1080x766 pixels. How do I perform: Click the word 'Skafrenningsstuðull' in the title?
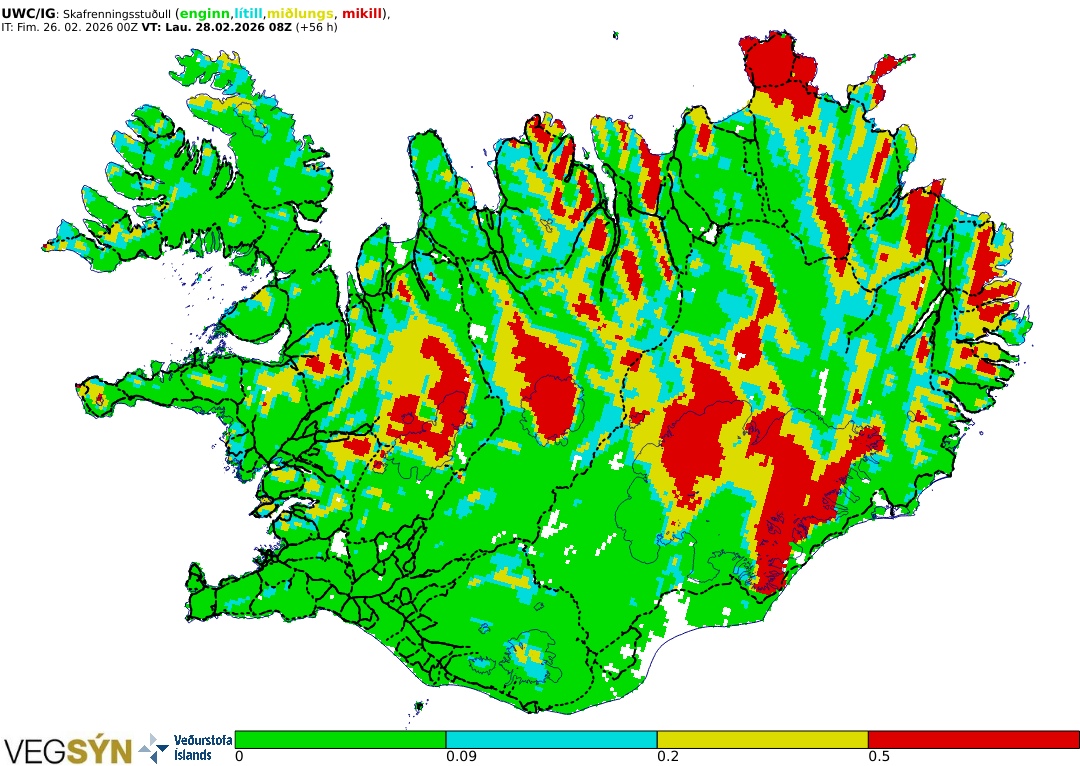pos(116,14)
